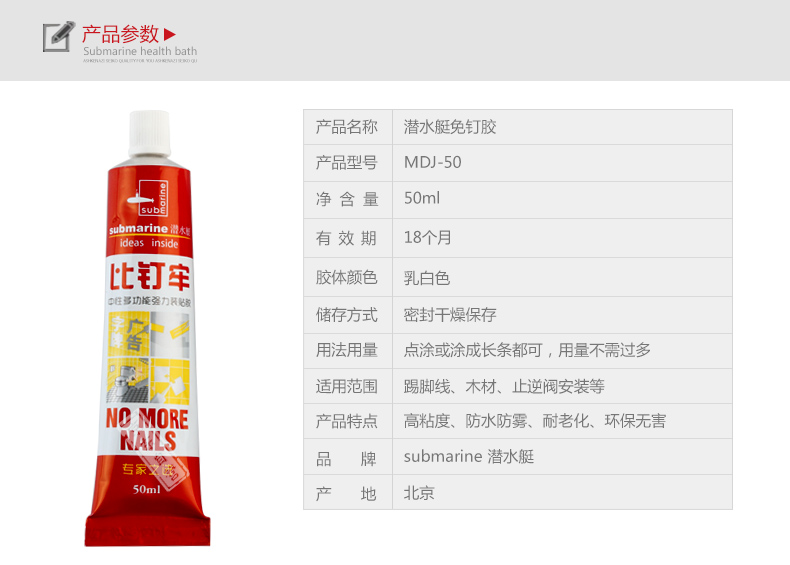
Task: Select the 18个月 shelf life value
Action: pos(427,237)
